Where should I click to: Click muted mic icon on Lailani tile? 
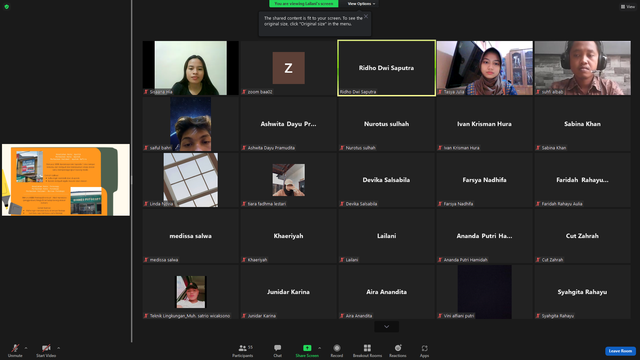pyautogui.click(x=342, y=260)
